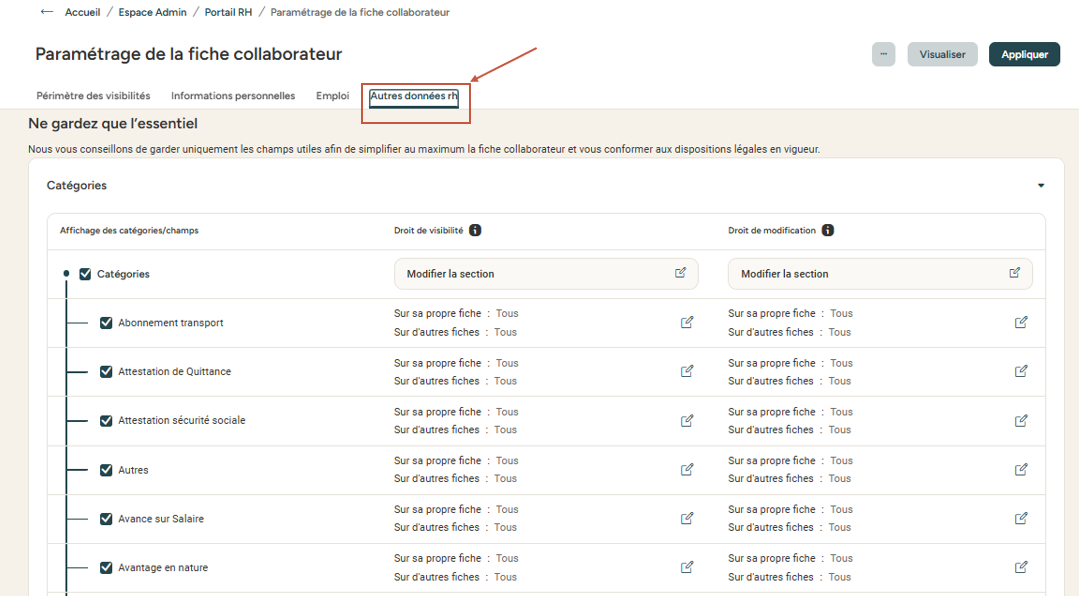The image size is (1079, 596).
Task: Click the Paramétrage de la fiche collaborateur breadcrumb
Action: click(x=360, y=12)
